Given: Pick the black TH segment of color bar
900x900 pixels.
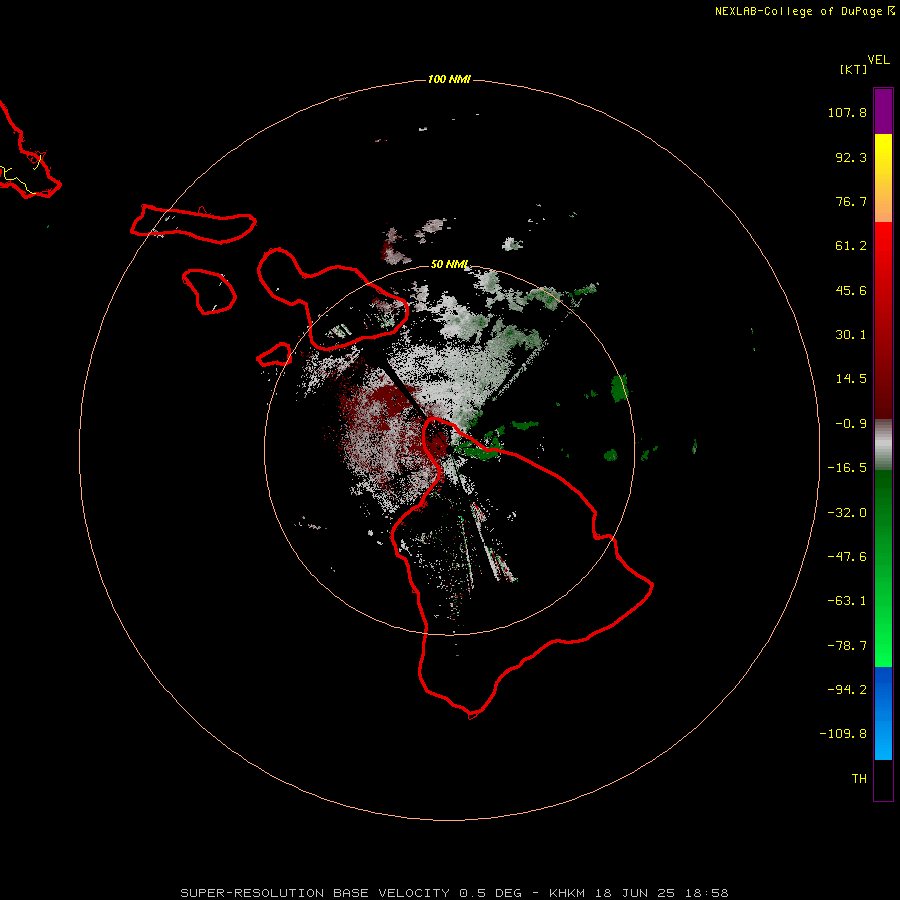Looking at the screenshot, I should (x=883, y=779).
